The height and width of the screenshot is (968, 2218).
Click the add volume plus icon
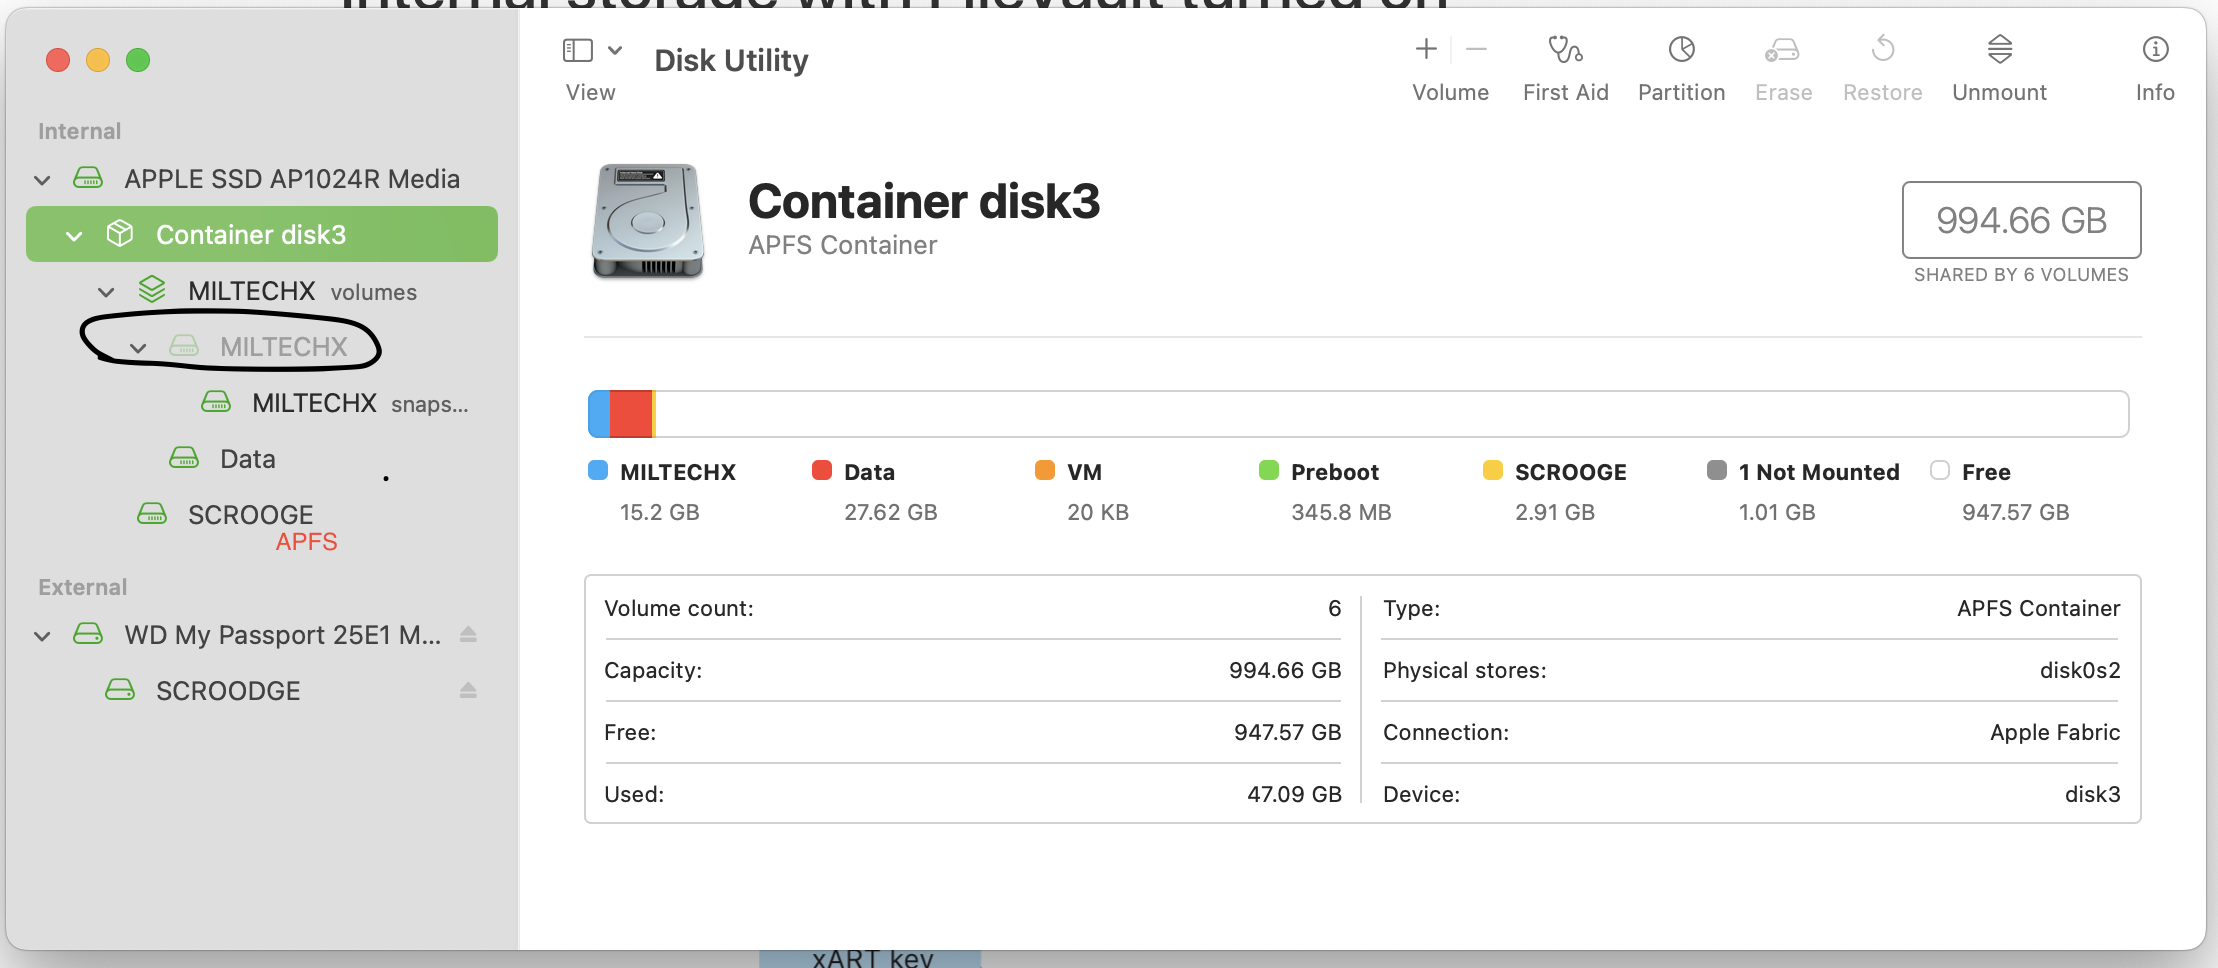(x=1426, y=49)
